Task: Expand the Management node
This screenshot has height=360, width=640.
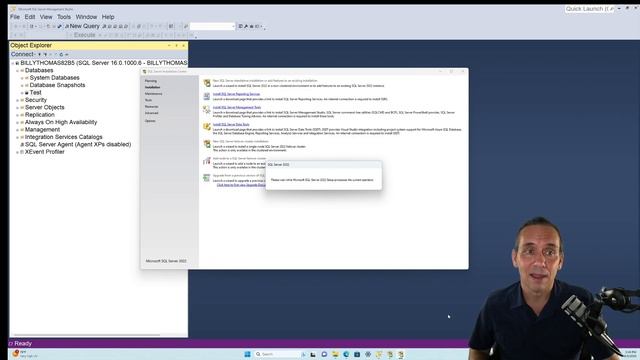Action: [18, 129]
